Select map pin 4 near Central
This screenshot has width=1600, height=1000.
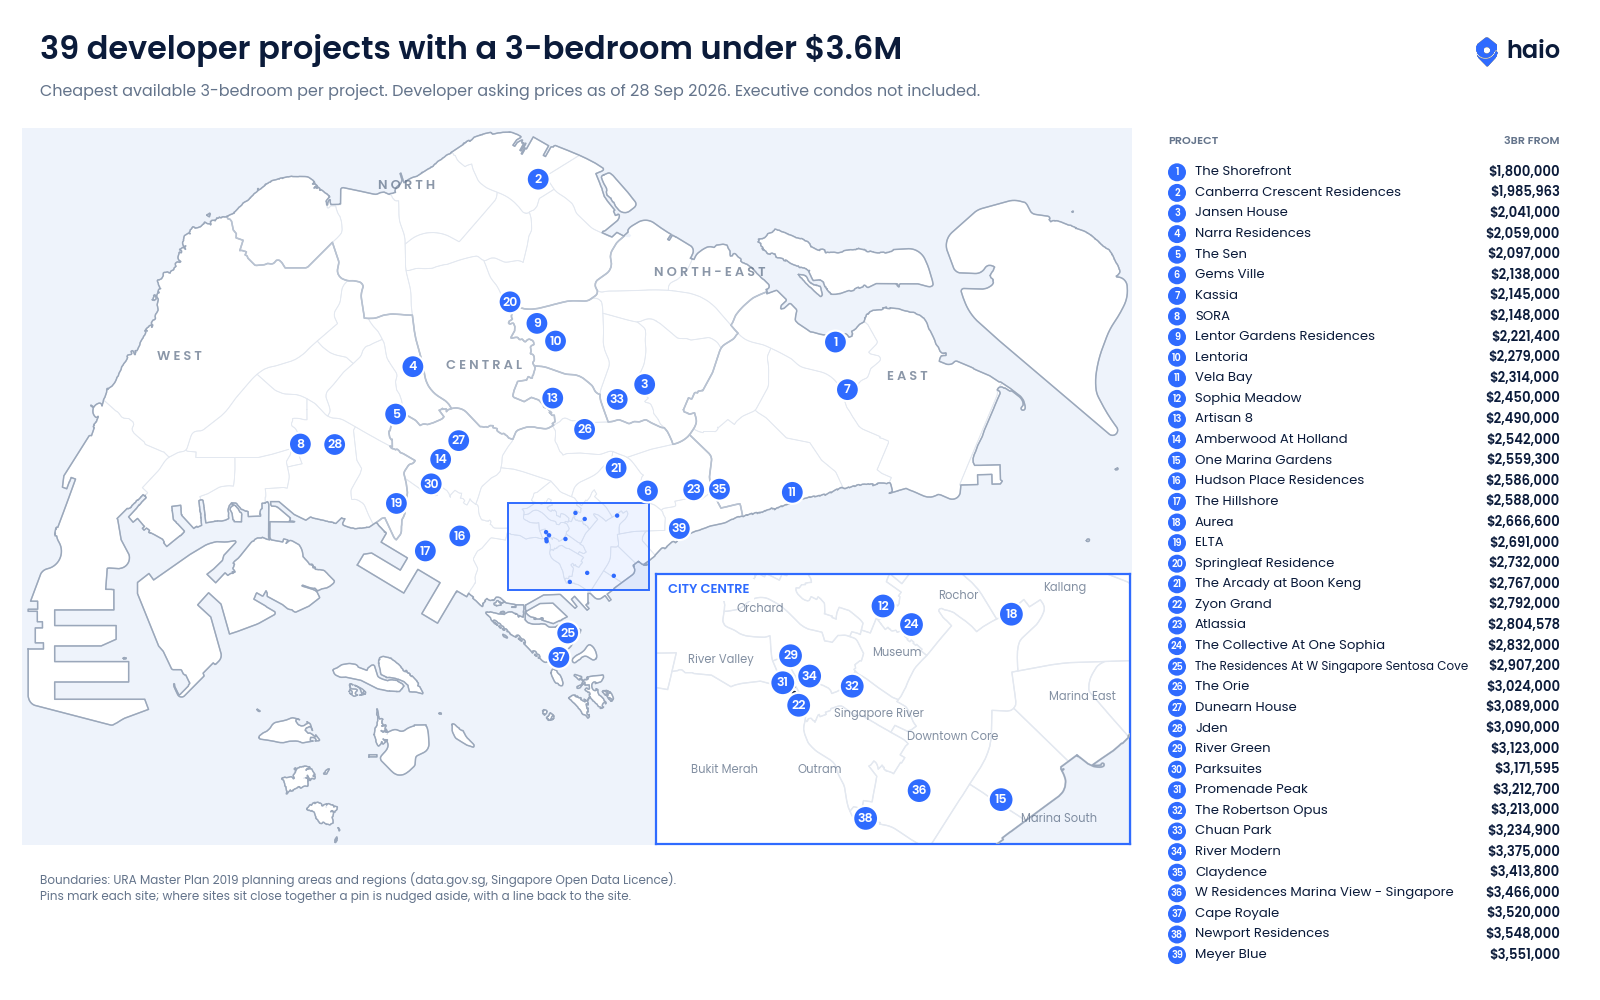pos(413,366)
